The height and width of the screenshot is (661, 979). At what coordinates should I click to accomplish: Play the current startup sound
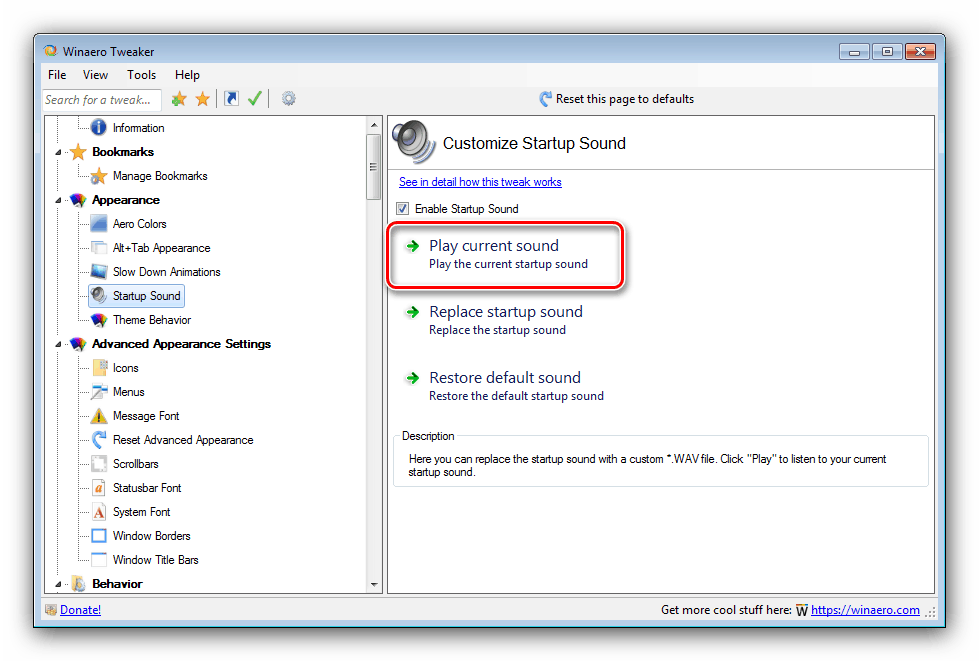point(504,254)
